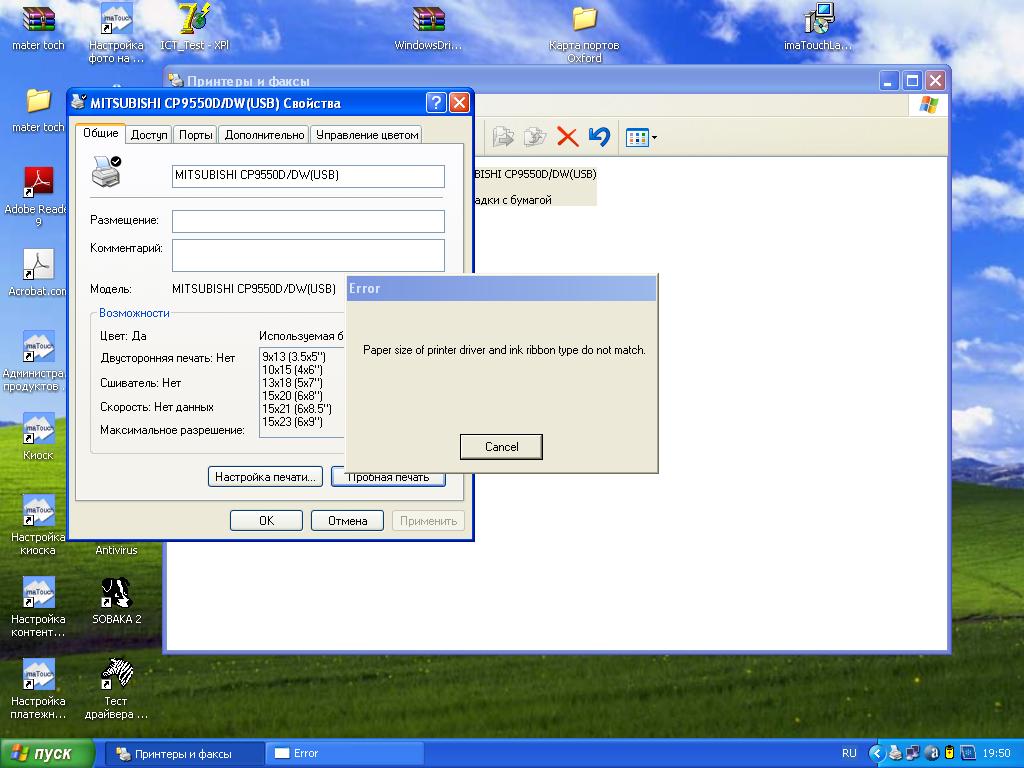
Task: Click the Пробная печать button
Action: point(388,477)
